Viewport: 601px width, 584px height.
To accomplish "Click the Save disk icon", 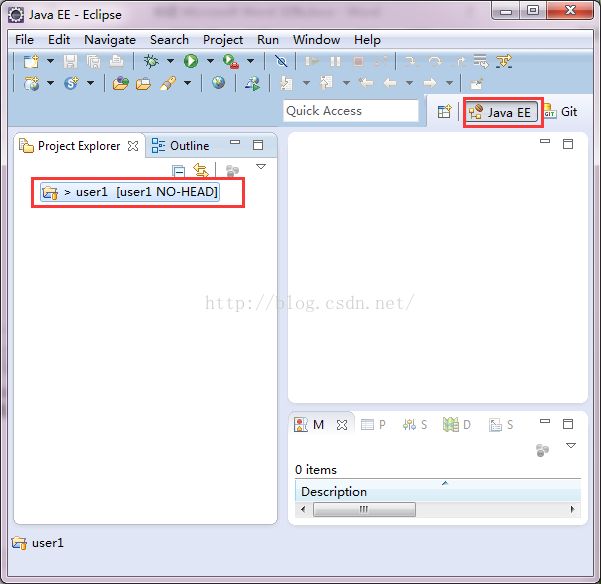I will pyautogui.click(x=71, y=61).
